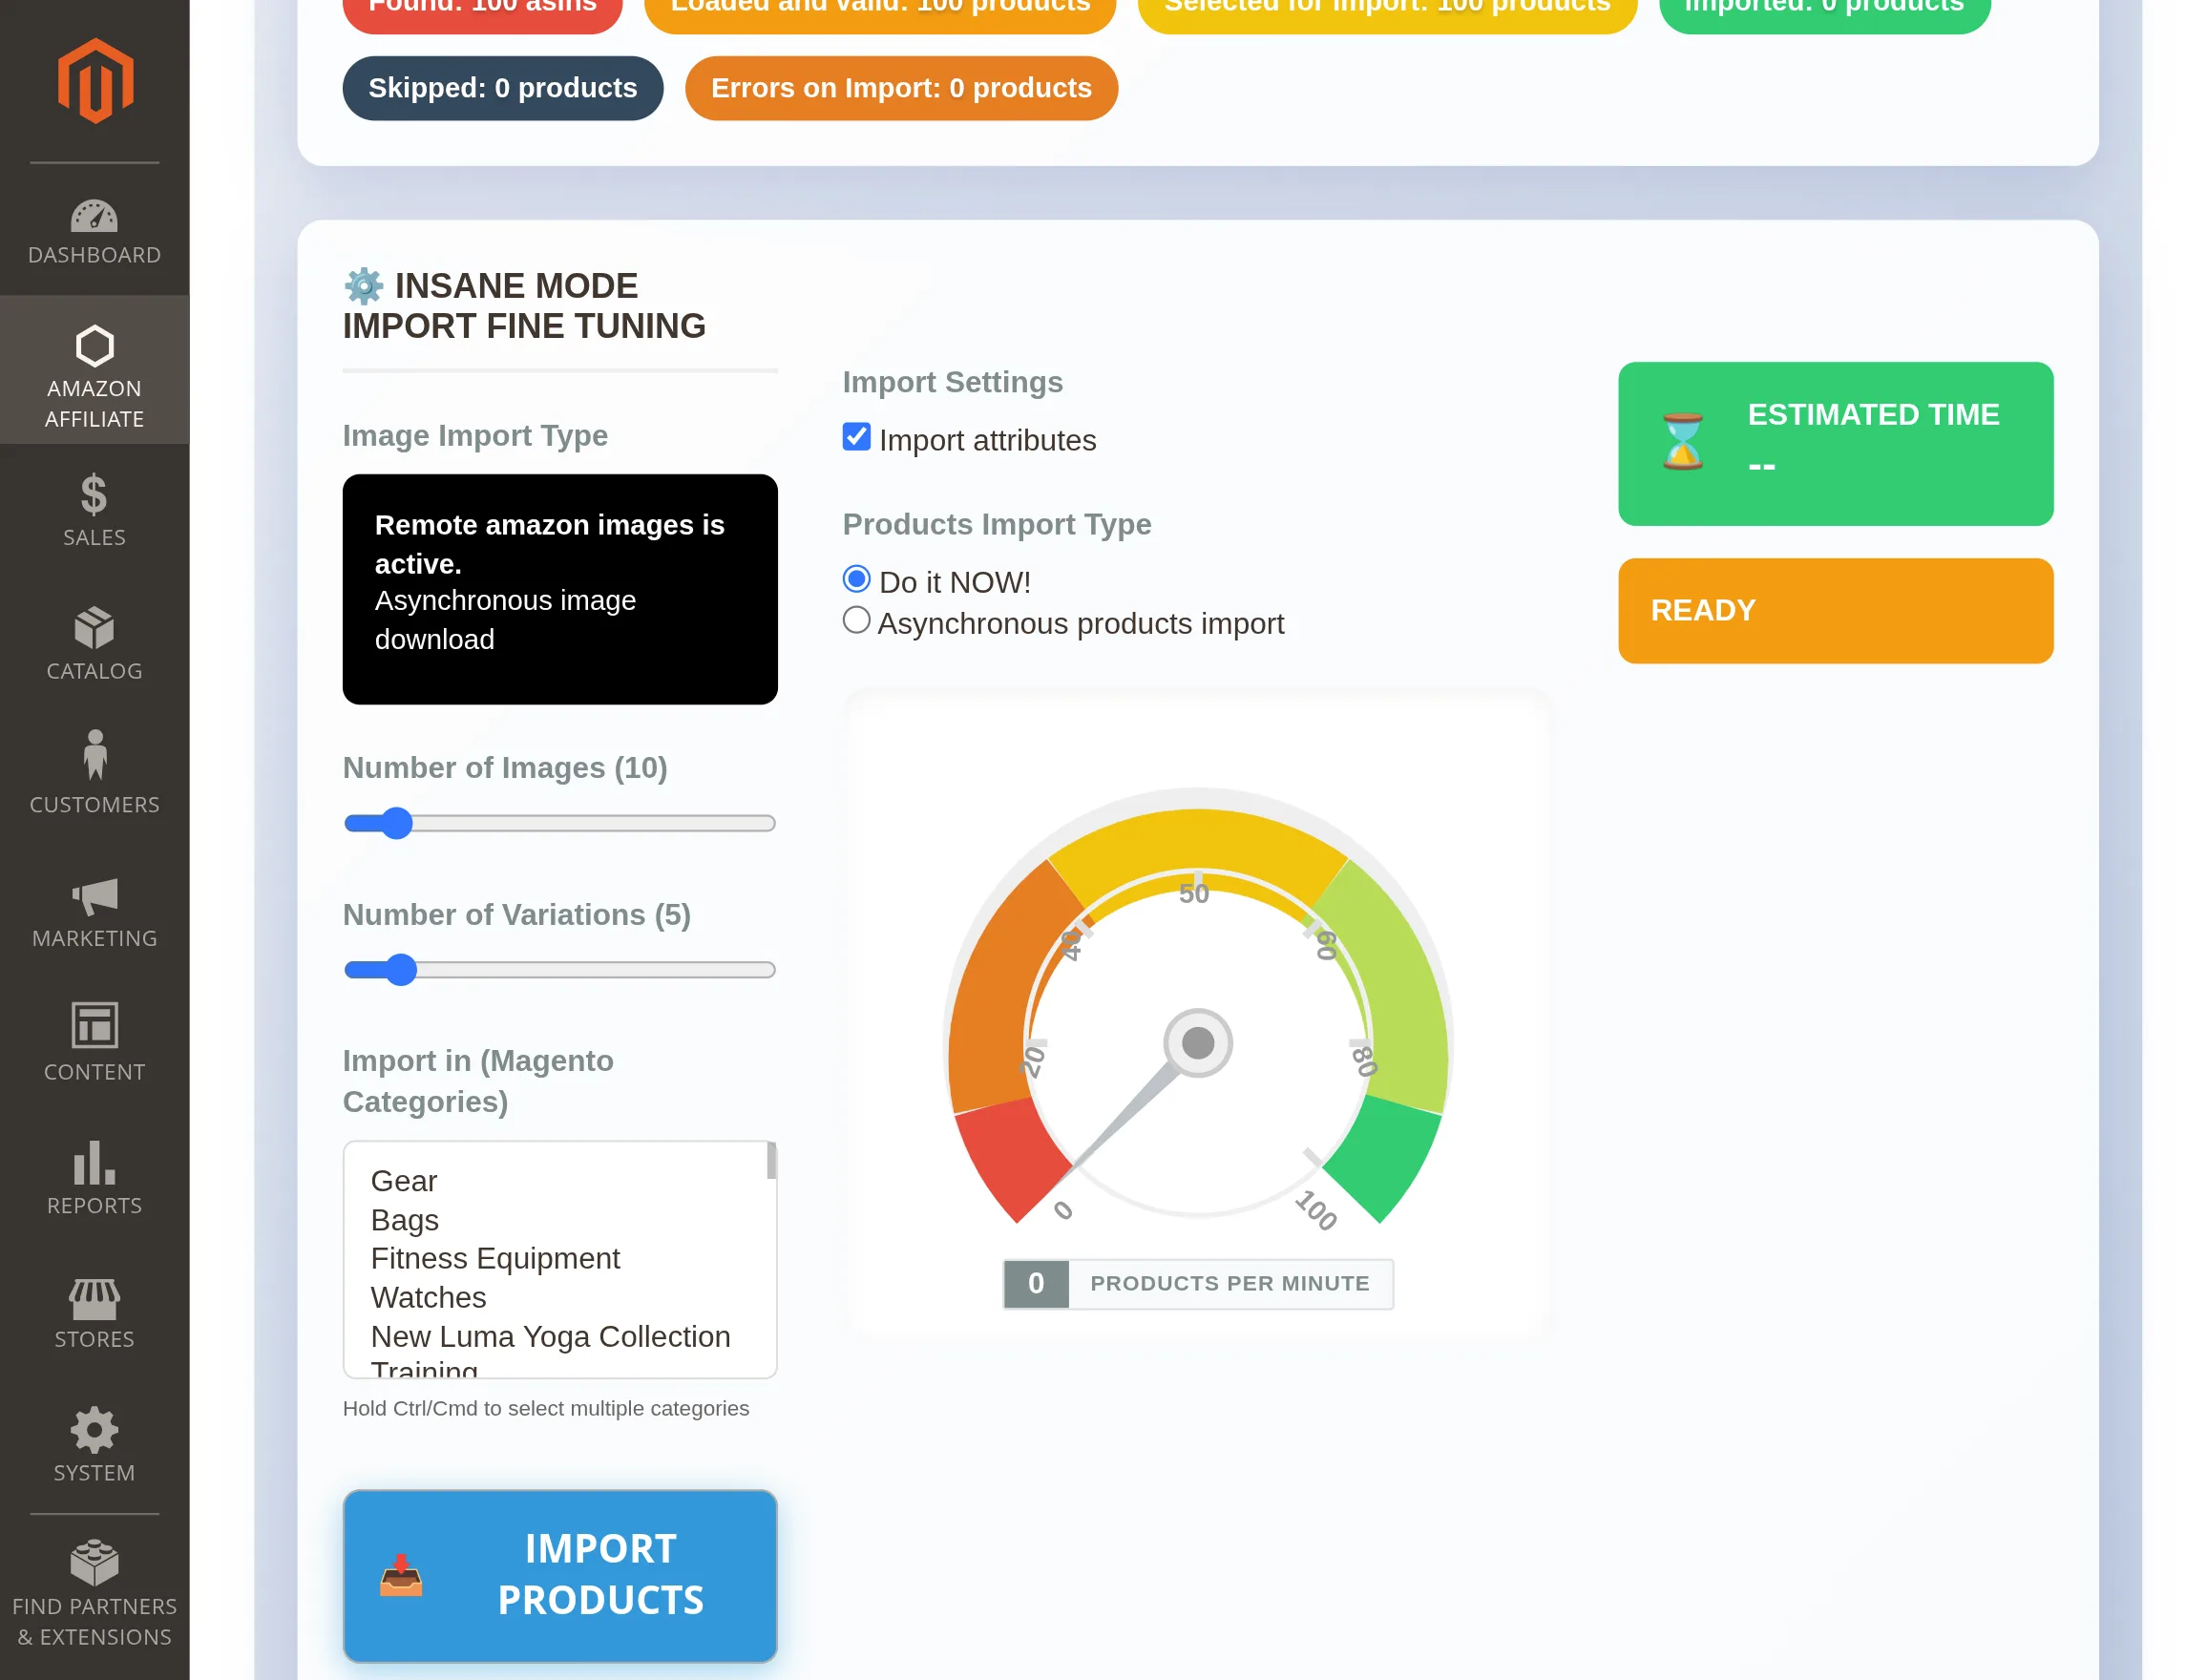Open the Marketing megaphone icon
This screenshot has width=2207, height=1680.
(94, 896)
